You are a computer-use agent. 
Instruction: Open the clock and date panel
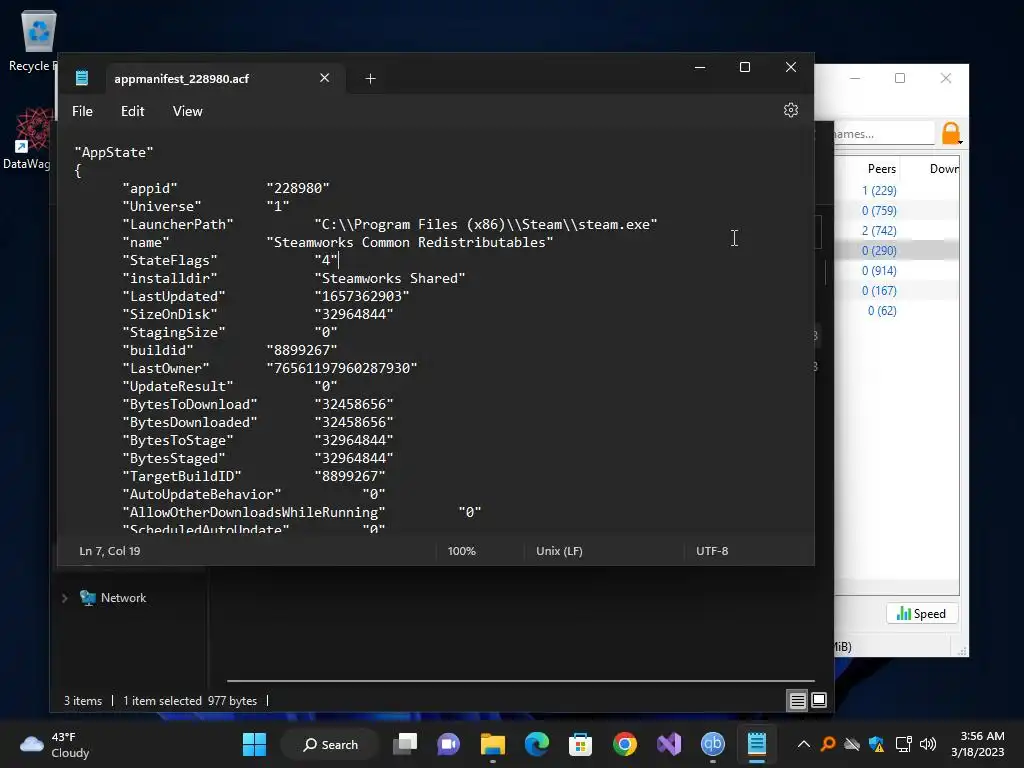click(x=978, y=744)
